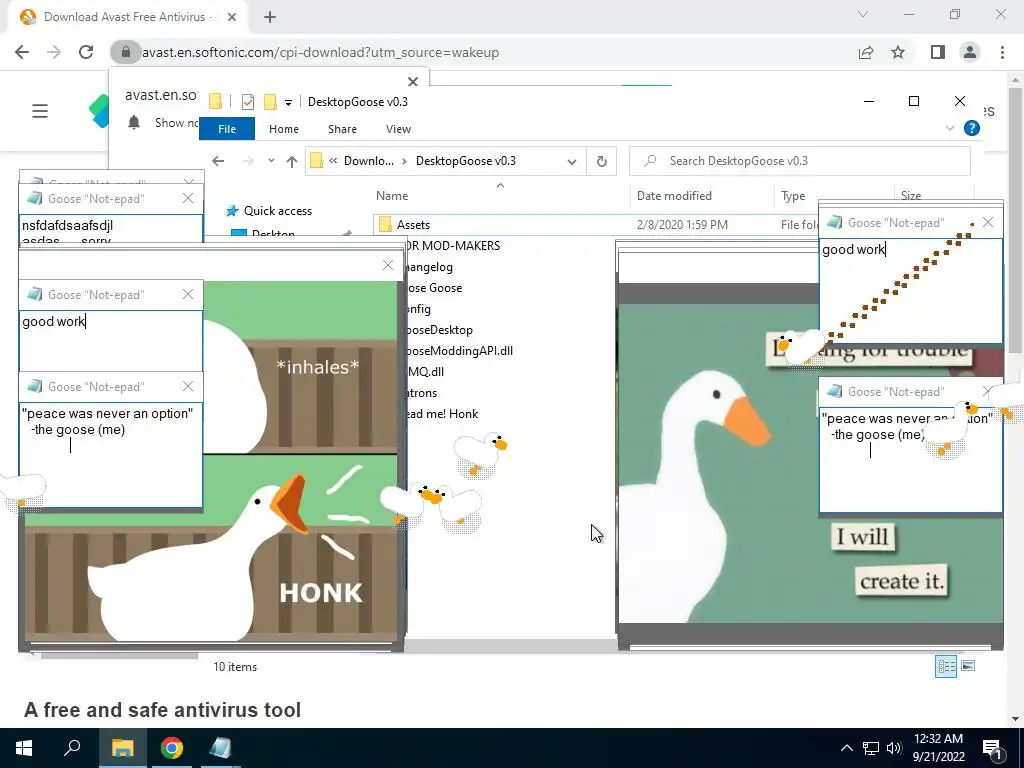Close left 'peace was never' Not-epad window
1024x768 pixels.
click(x=188, y=387)
